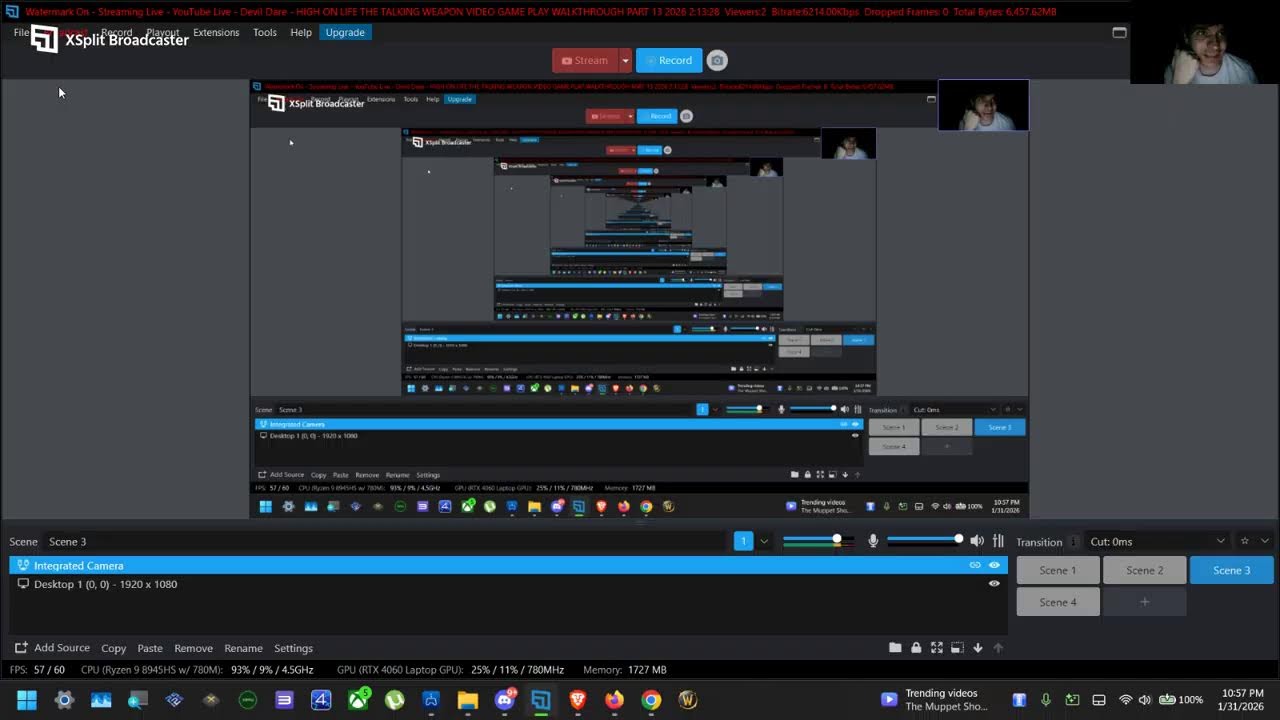Click the transition info icon
The width and height of the screenshot is (1280, 720).
click(1074, 542)
